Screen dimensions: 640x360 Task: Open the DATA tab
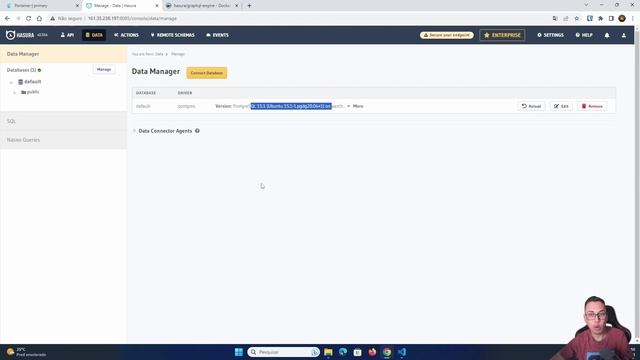click(x=94, y=35)
